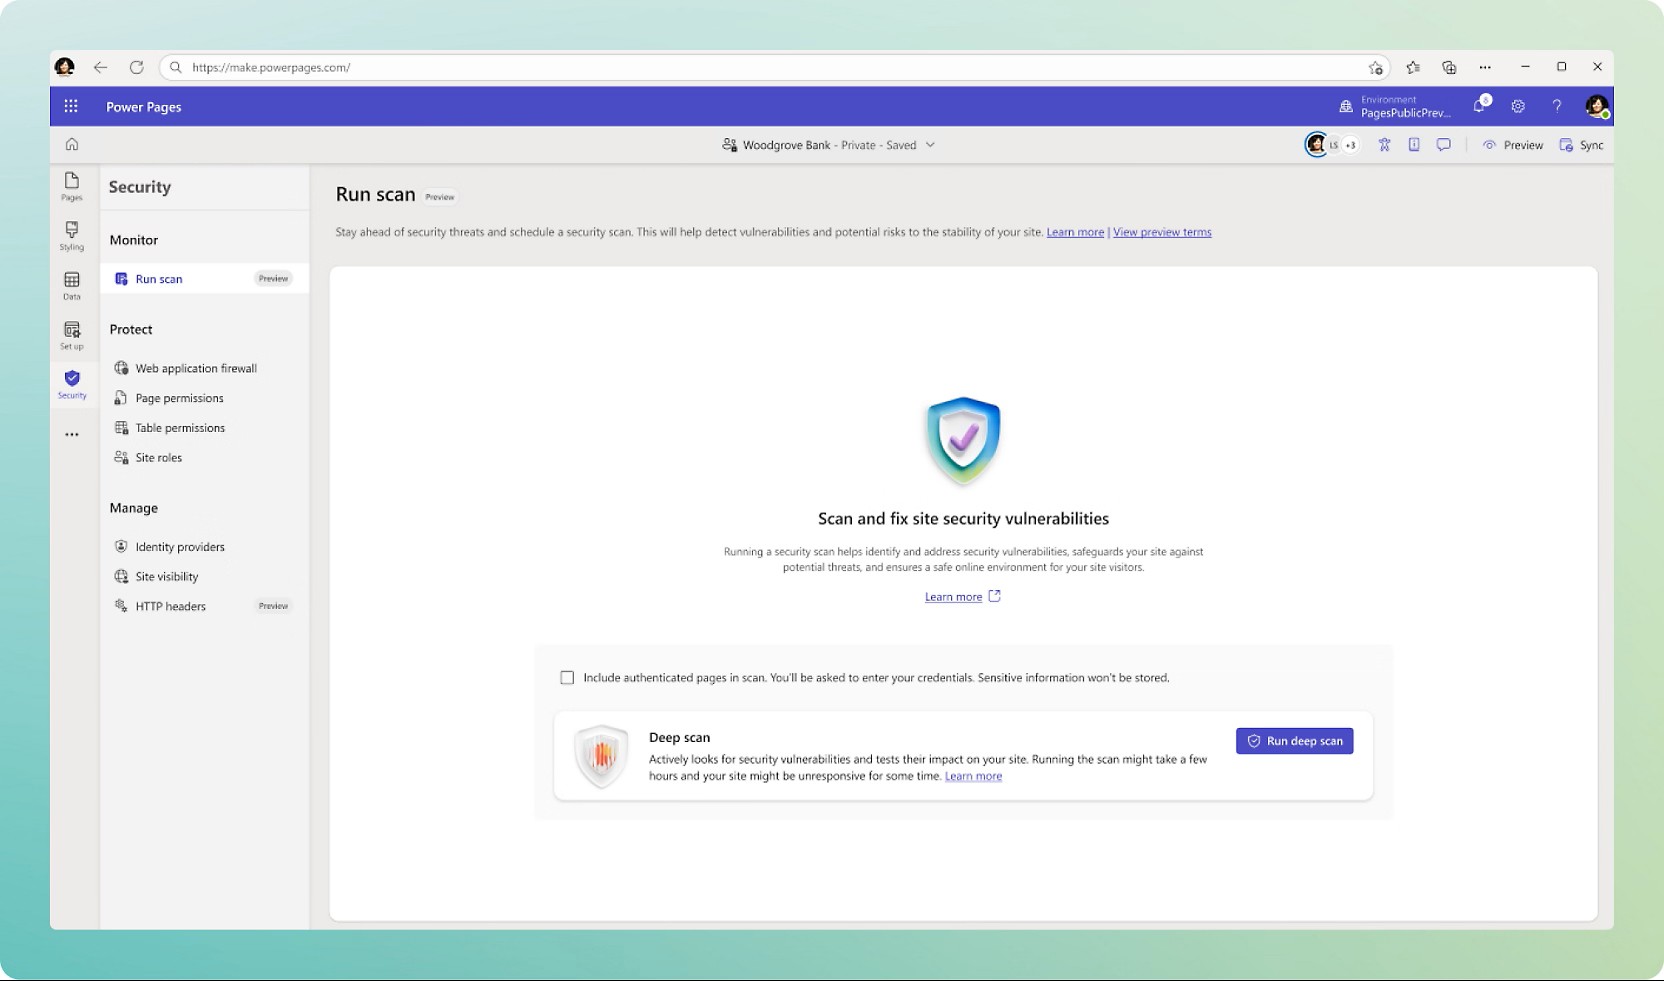The height and width of the screenshot is (981, 1664).
Task: Open the comments icon near Preview
Action: click(1444, 144)
